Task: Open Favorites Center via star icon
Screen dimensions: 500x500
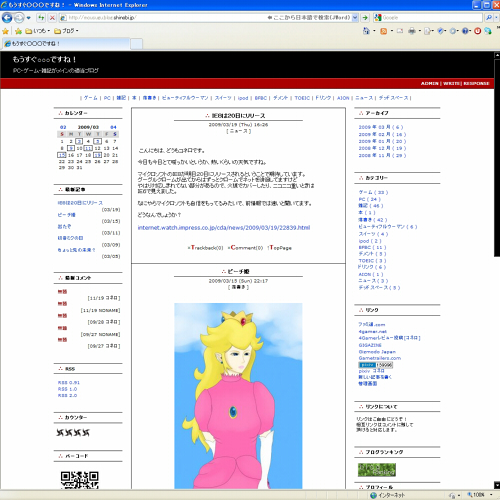Action: point(5,31)
